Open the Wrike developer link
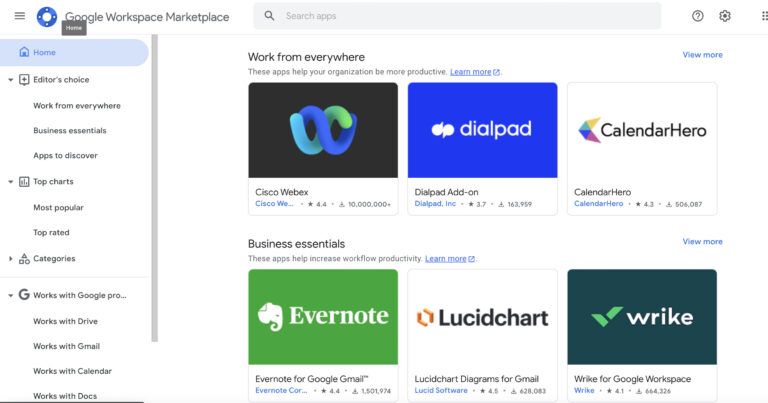Screen dimensions: 768x403 [584, 391]
